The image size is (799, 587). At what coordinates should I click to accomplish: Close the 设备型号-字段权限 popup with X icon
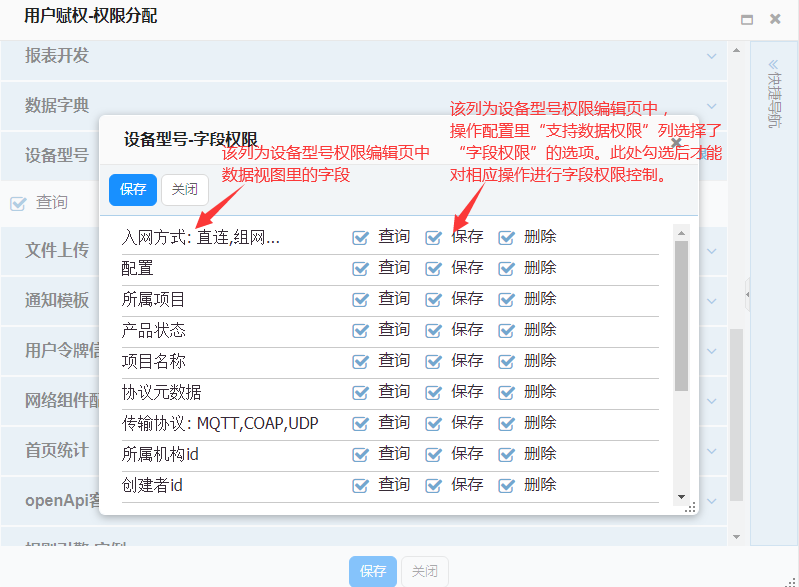pos(677,143)
